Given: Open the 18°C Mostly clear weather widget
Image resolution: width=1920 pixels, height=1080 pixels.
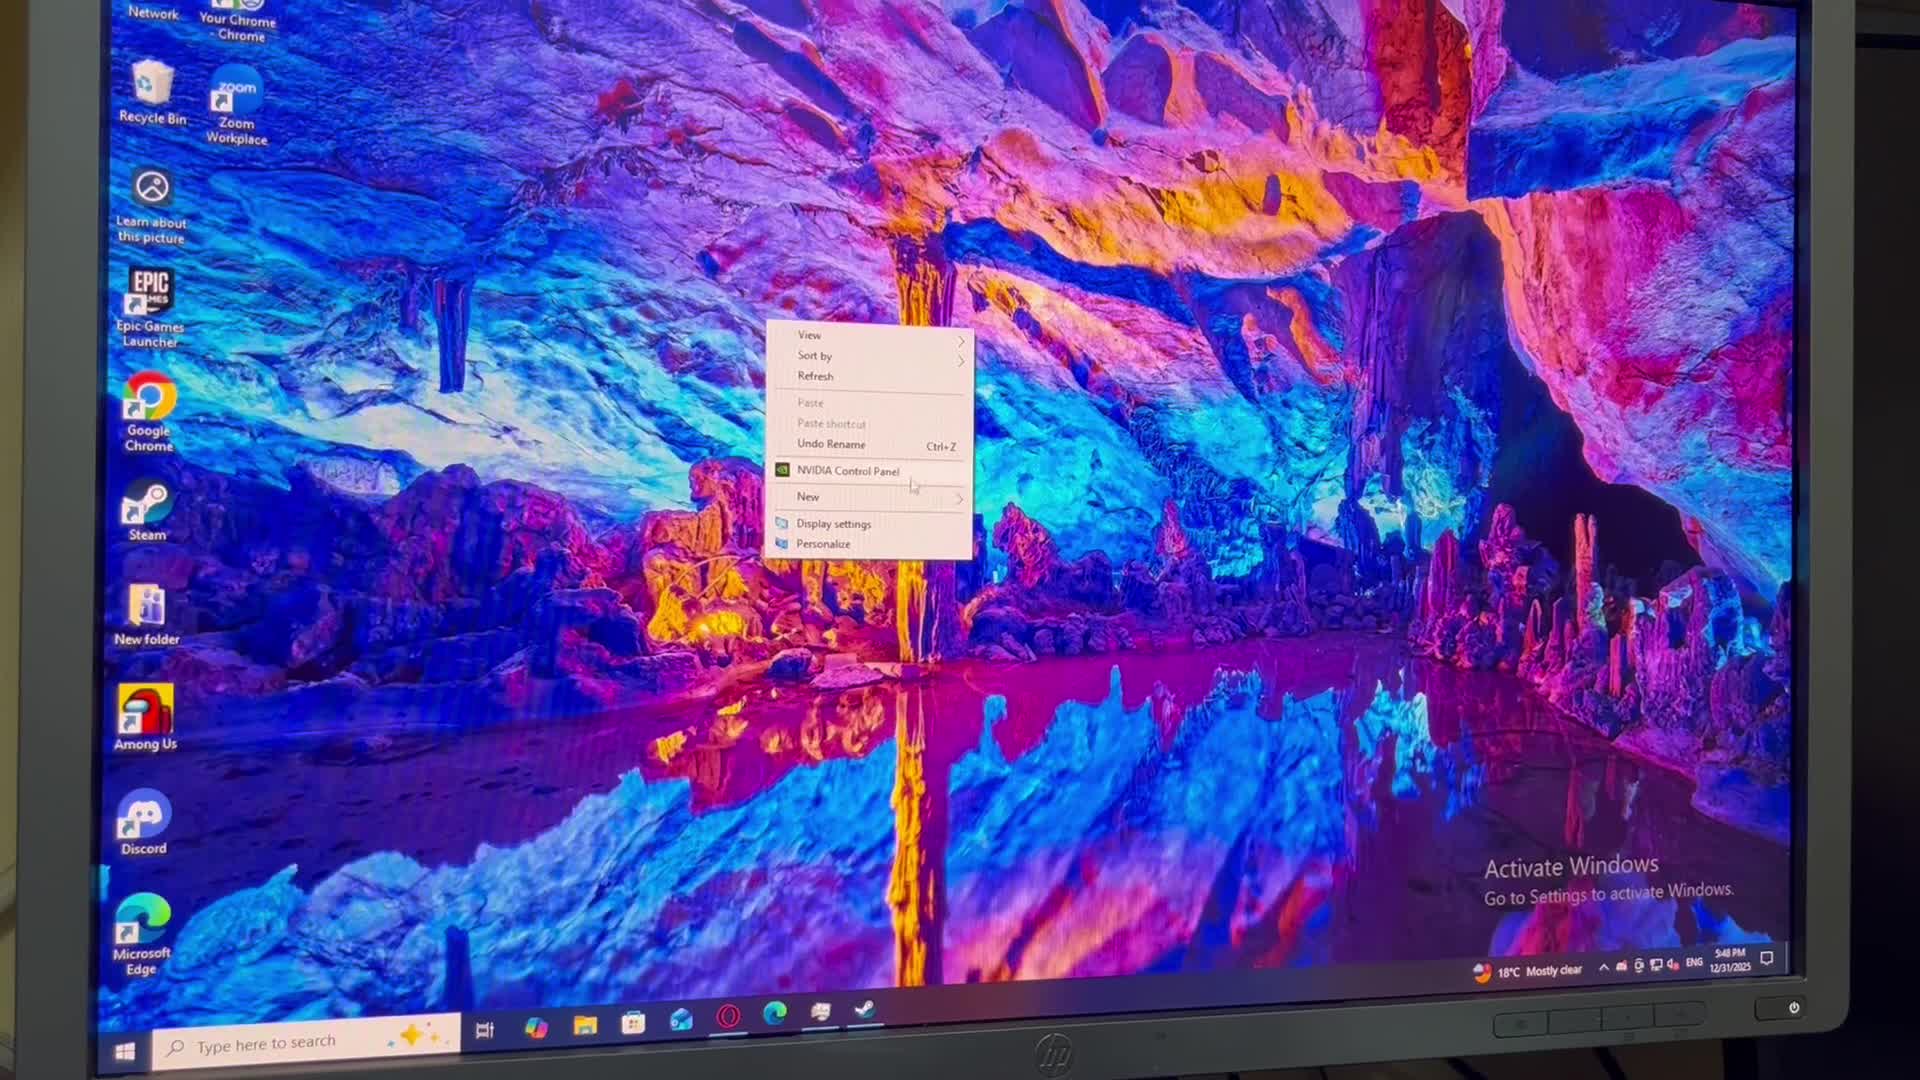Looking at the screenshot, I should tap(1528, 971).
